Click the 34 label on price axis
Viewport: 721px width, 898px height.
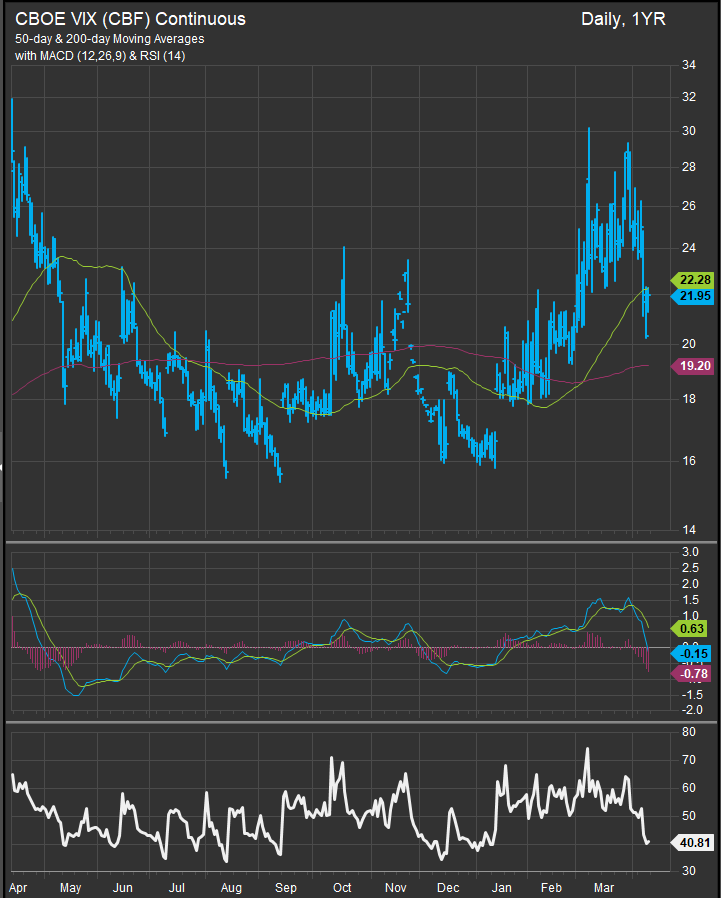688,66
